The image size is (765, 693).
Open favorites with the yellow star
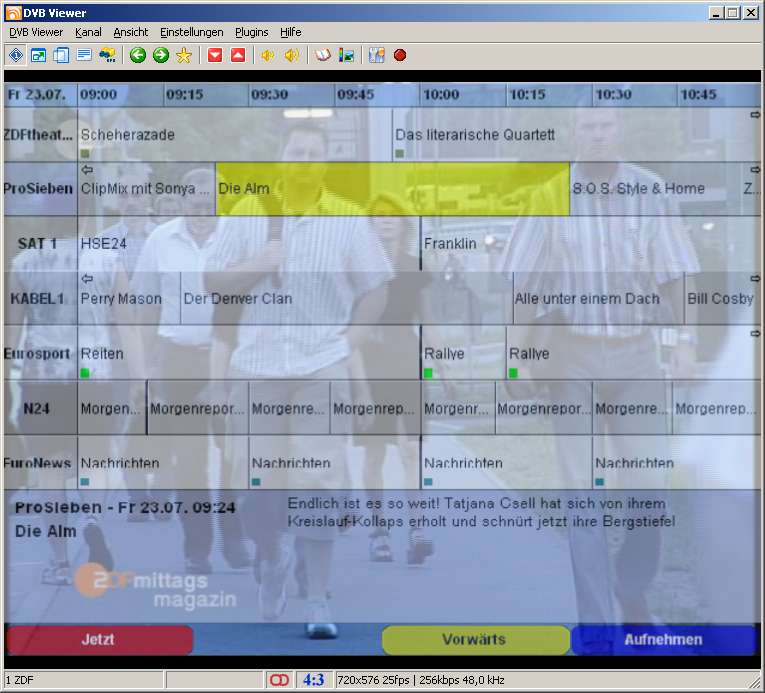pos(184,55)
